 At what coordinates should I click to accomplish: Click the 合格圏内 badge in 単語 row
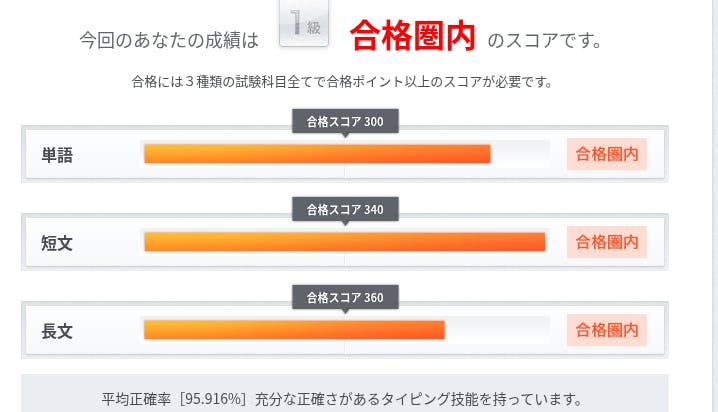pos(607,154)
